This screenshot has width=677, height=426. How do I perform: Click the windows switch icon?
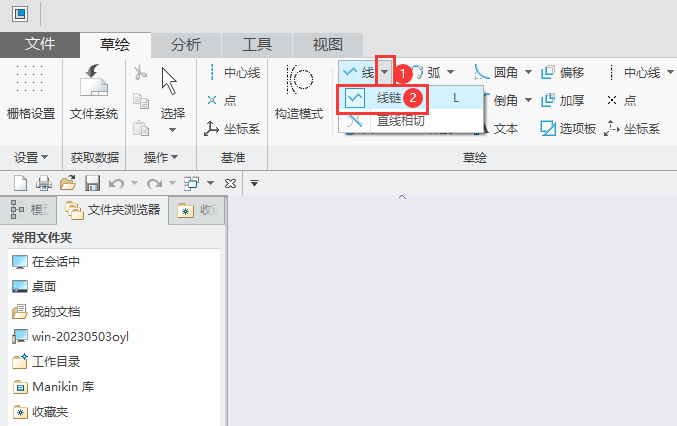(x=191, y=183)
